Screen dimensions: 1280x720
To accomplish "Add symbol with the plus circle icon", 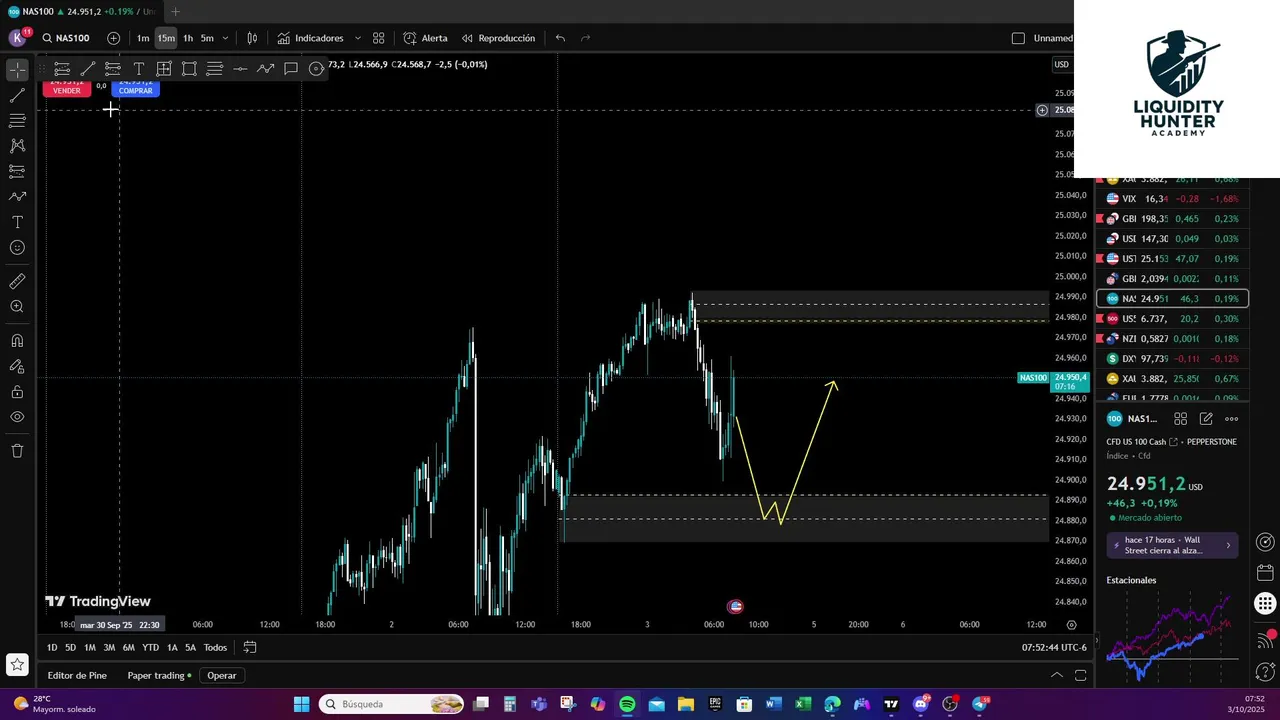I will [113, 38].
